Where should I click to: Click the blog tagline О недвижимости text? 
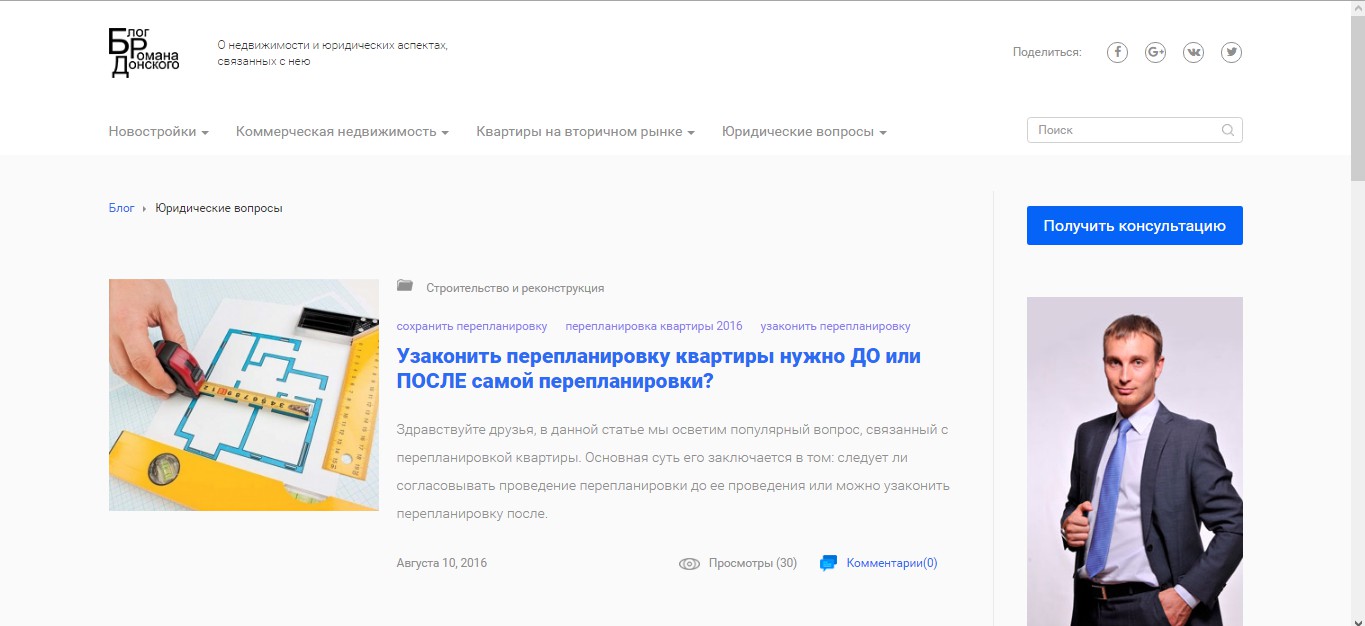332,53
